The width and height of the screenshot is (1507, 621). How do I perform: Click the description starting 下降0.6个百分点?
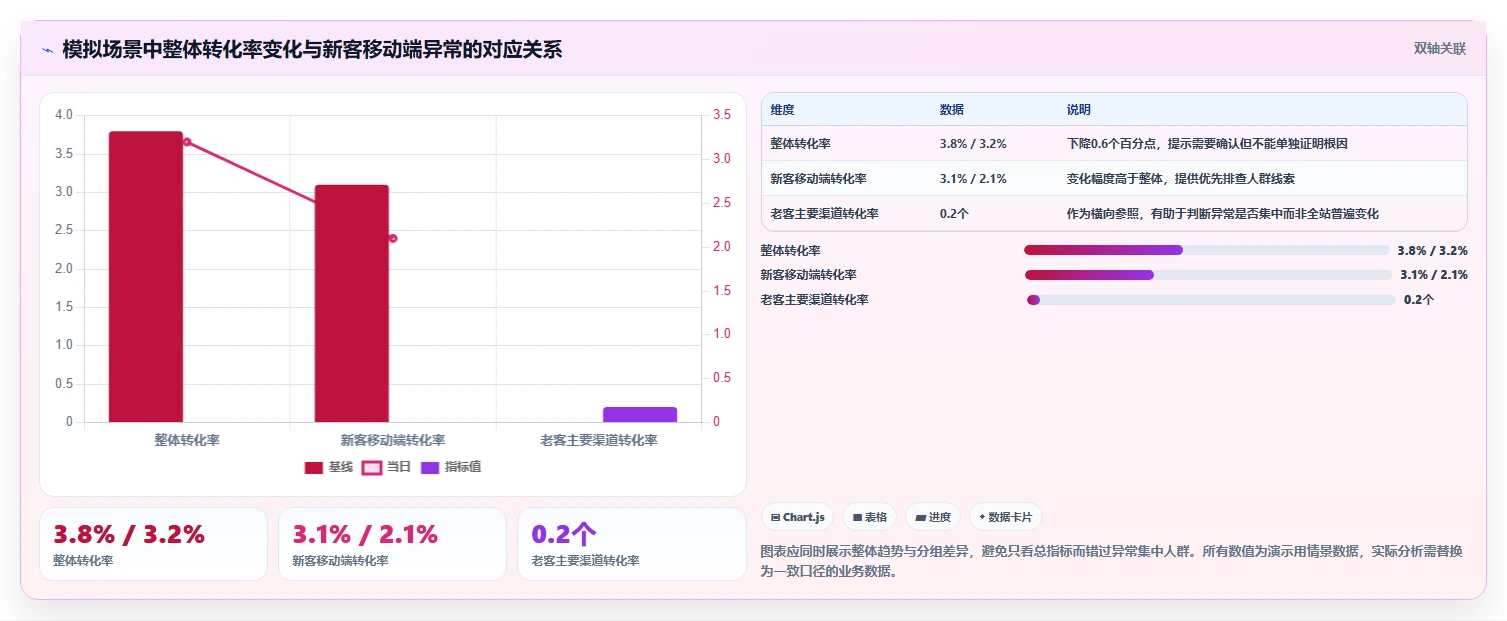coord(1207,144)
